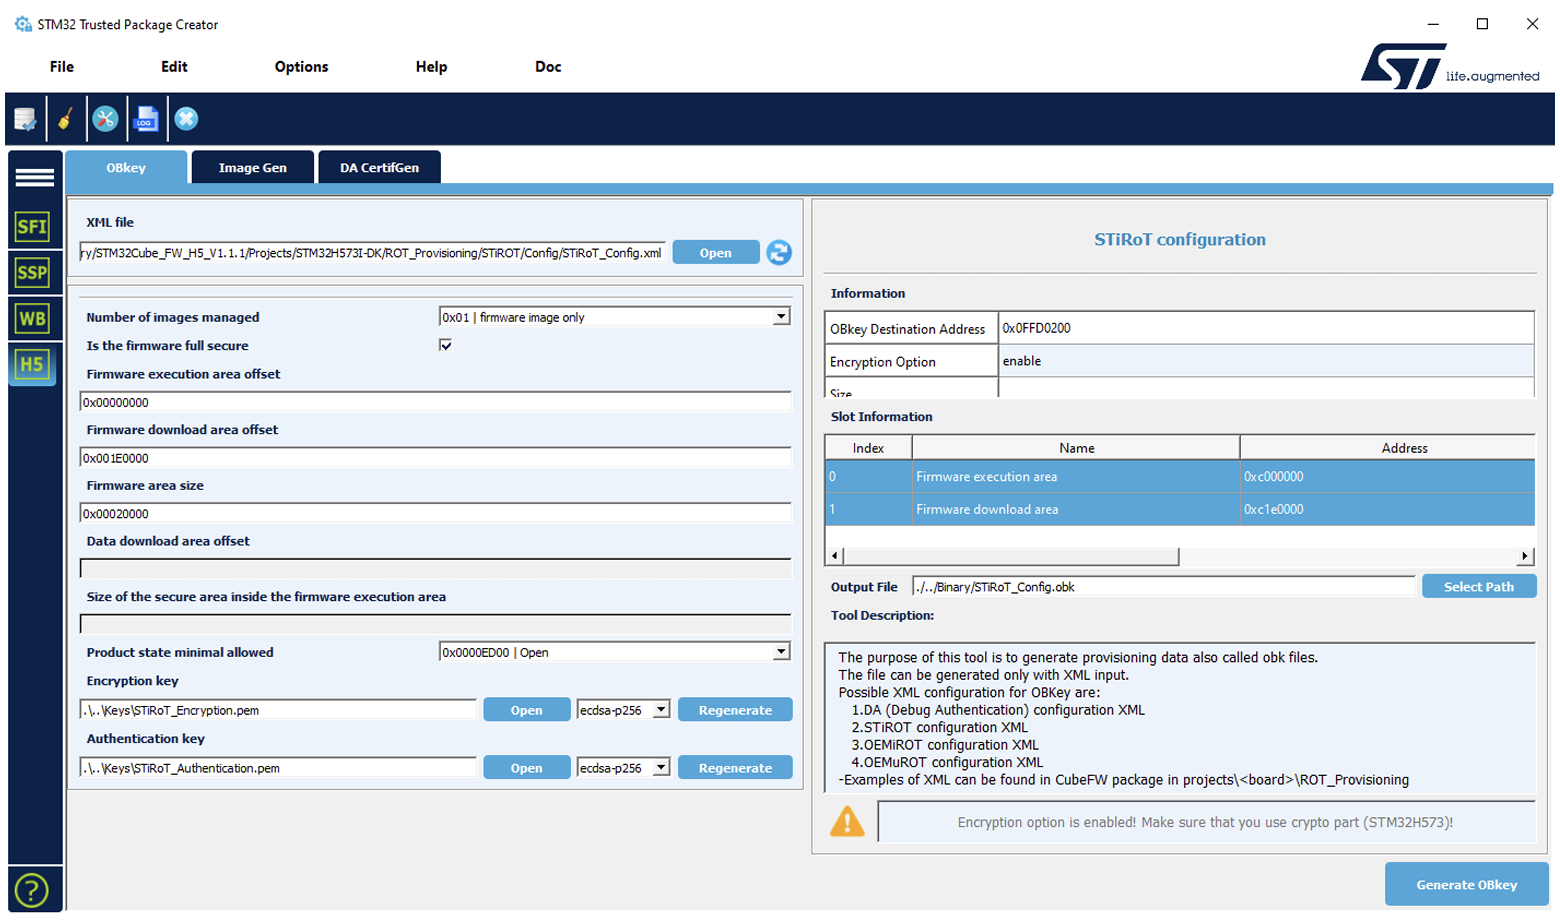Click the orange warning triangle icon
The image size is (1560, 924).
[x=847, y=822]
